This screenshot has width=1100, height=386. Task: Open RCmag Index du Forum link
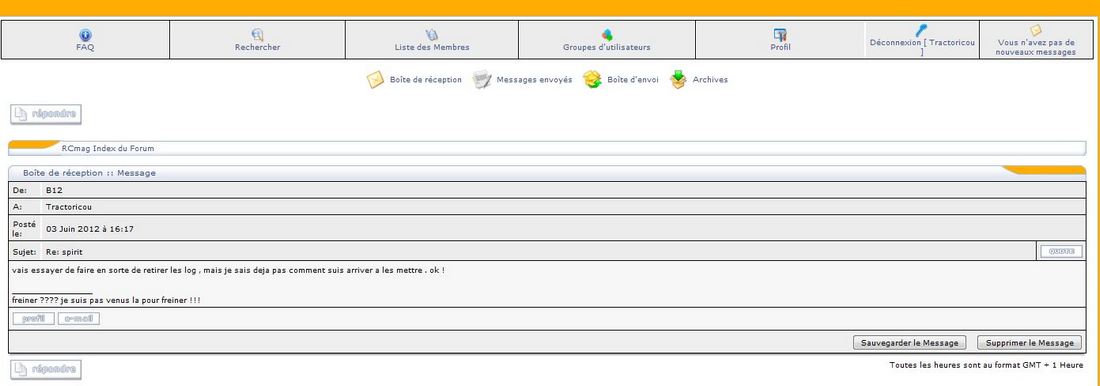[x=107, y=148]
